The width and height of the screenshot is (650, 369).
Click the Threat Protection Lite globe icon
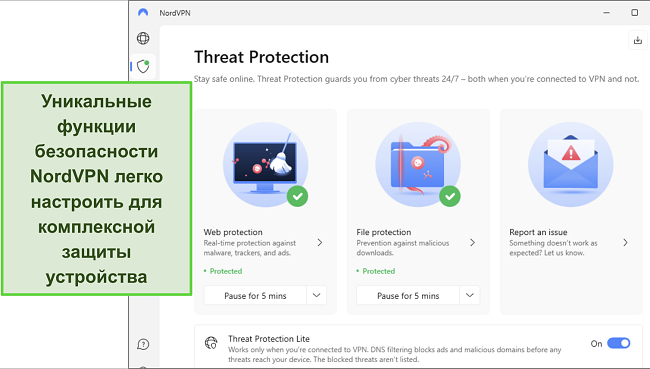(211, 343)
